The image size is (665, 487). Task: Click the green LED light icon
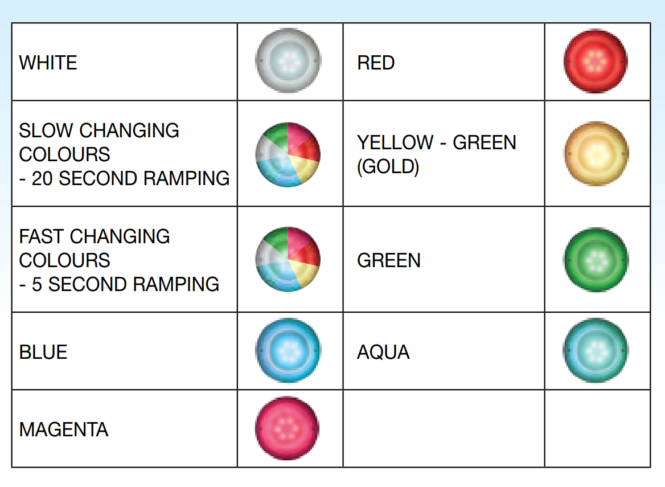(x=596, y=260)
